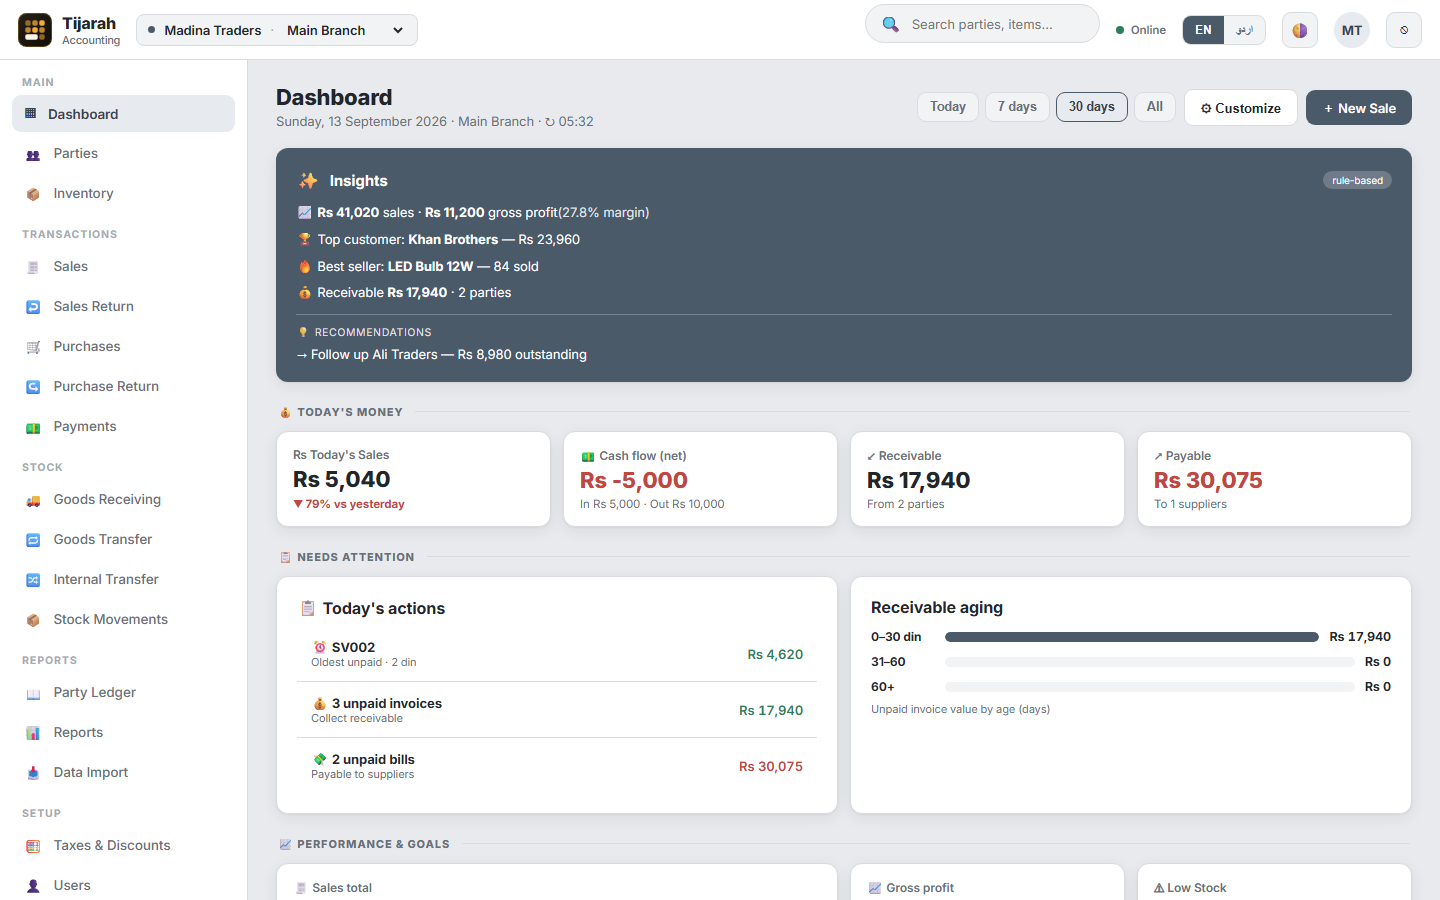
Task: Click the Party Ledger book icon
Action: point(33,693)
